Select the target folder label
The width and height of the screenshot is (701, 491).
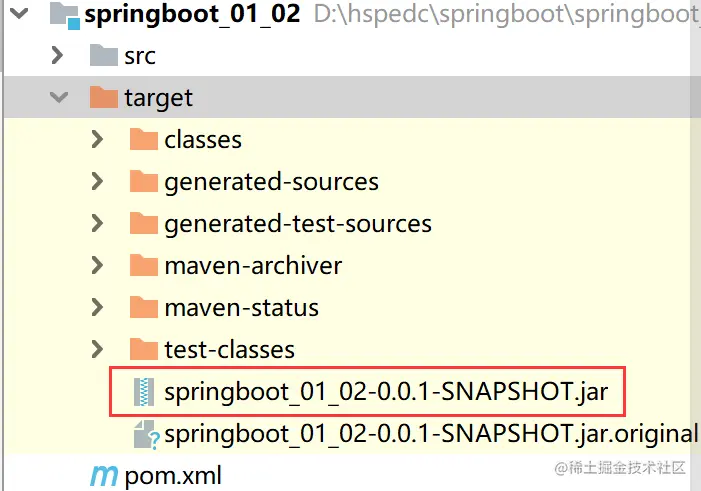pos(158,98)
